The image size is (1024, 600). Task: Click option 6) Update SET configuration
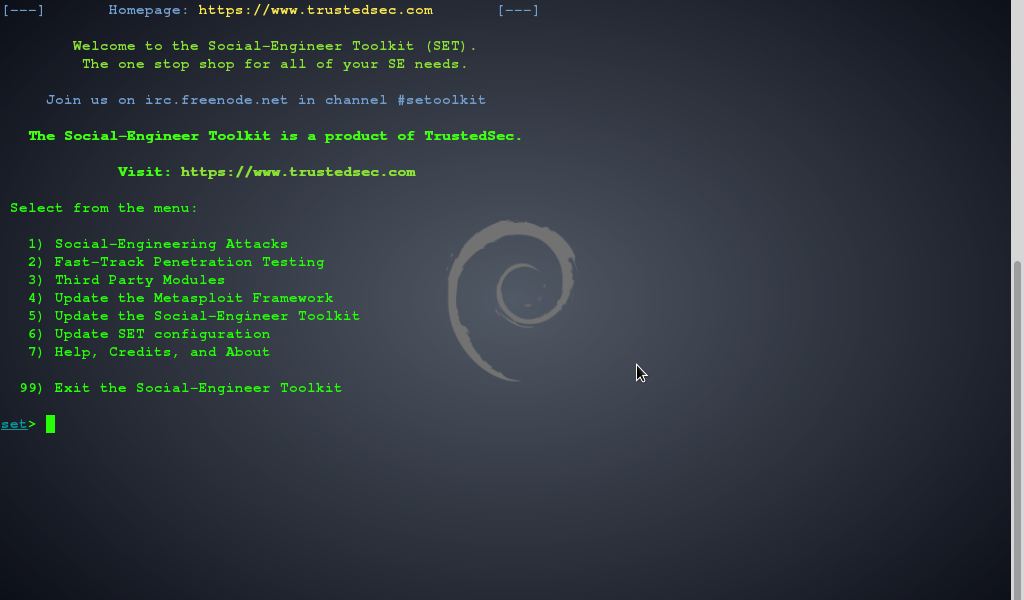150,334
